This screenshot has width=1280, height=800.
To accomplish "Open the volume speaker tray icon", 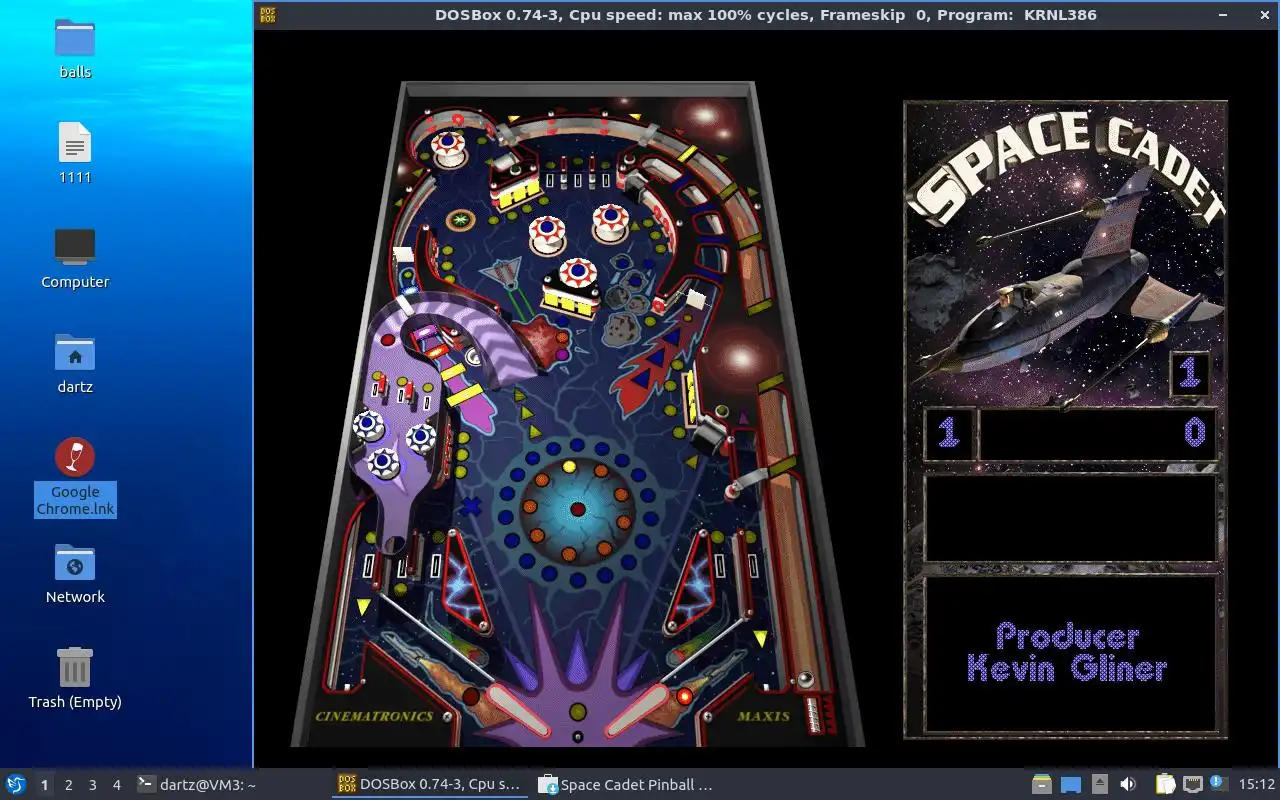I will tap(1128, 785).
